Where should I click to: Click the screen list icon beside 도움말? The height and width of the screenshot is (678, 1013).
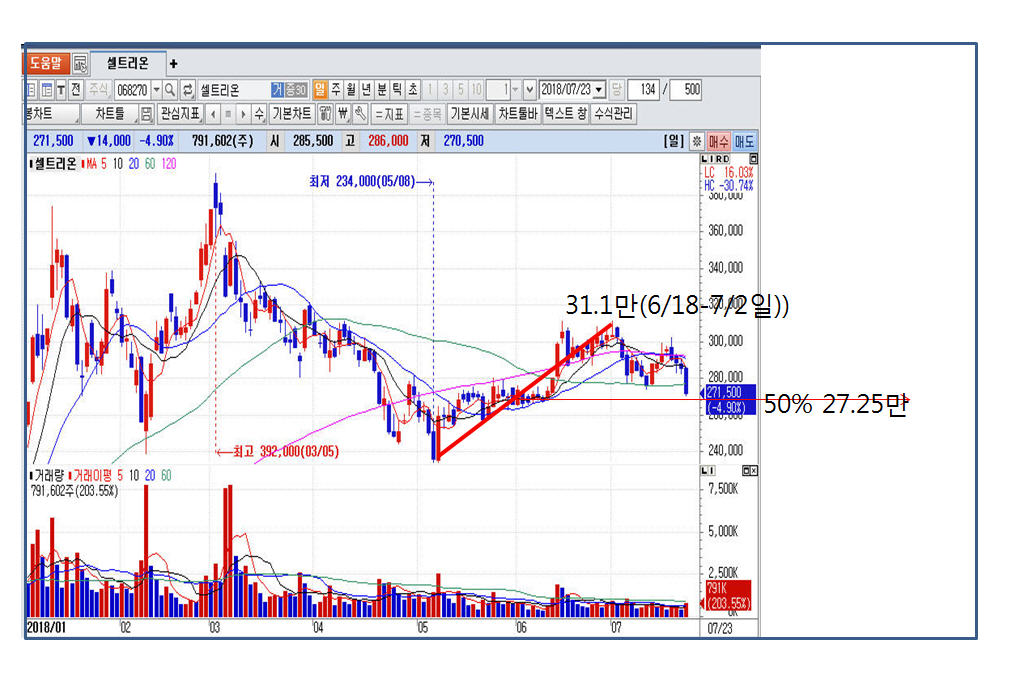80,63
